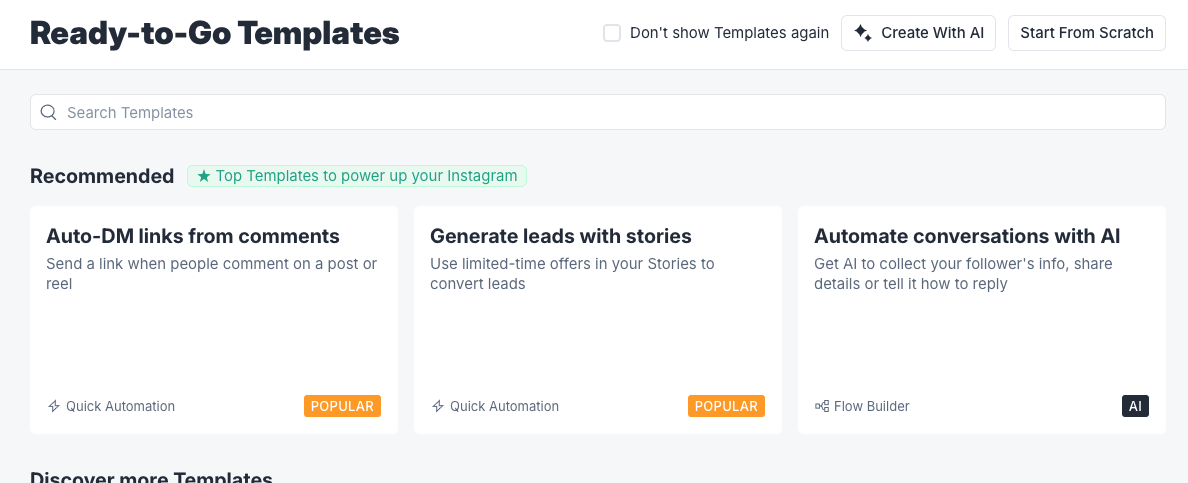This screenshot has height=483, width=1188.
Task: Click the star icon in Top Templates badge
Action: [204, 176]
